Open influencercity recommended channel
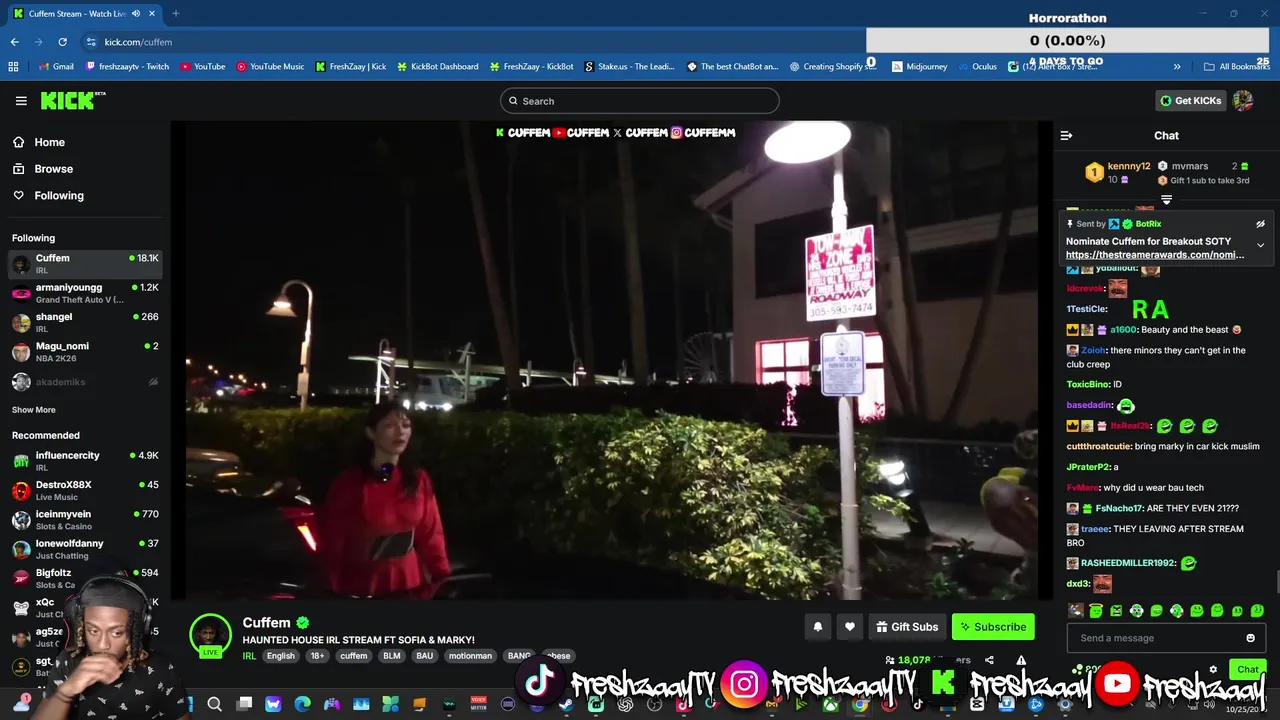This screenshot has width=1280, height=720. tap(85, 461)
